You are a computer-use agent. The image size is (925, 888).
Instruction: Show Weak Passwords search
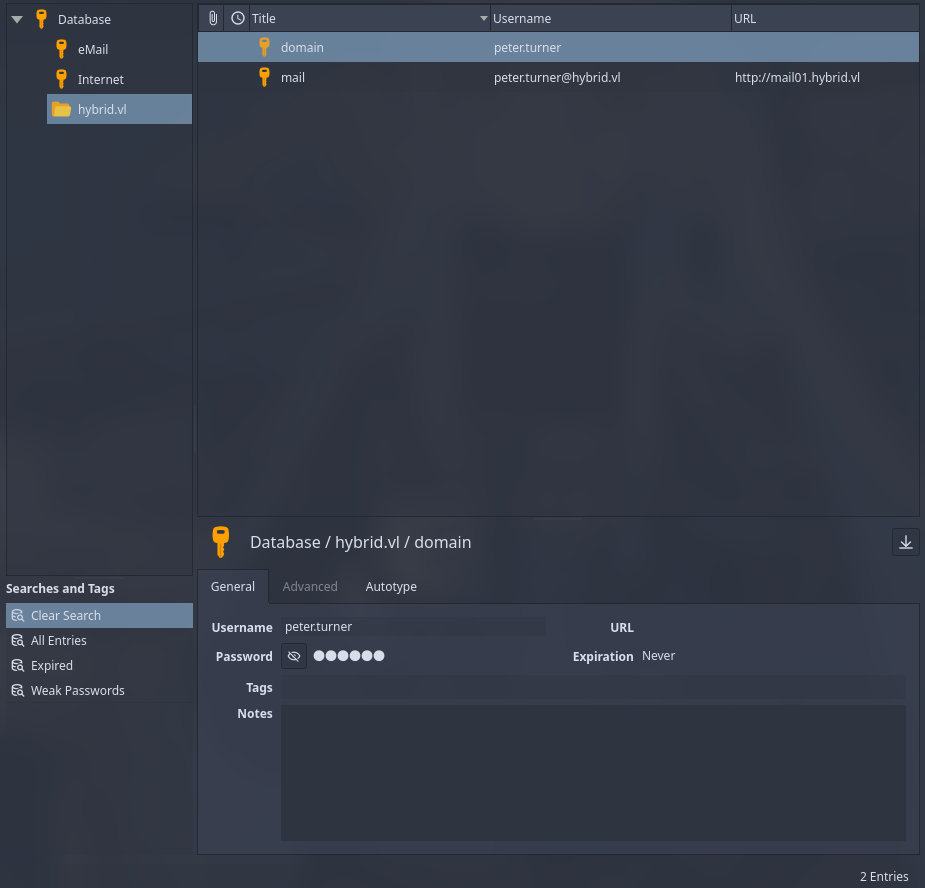78,691
